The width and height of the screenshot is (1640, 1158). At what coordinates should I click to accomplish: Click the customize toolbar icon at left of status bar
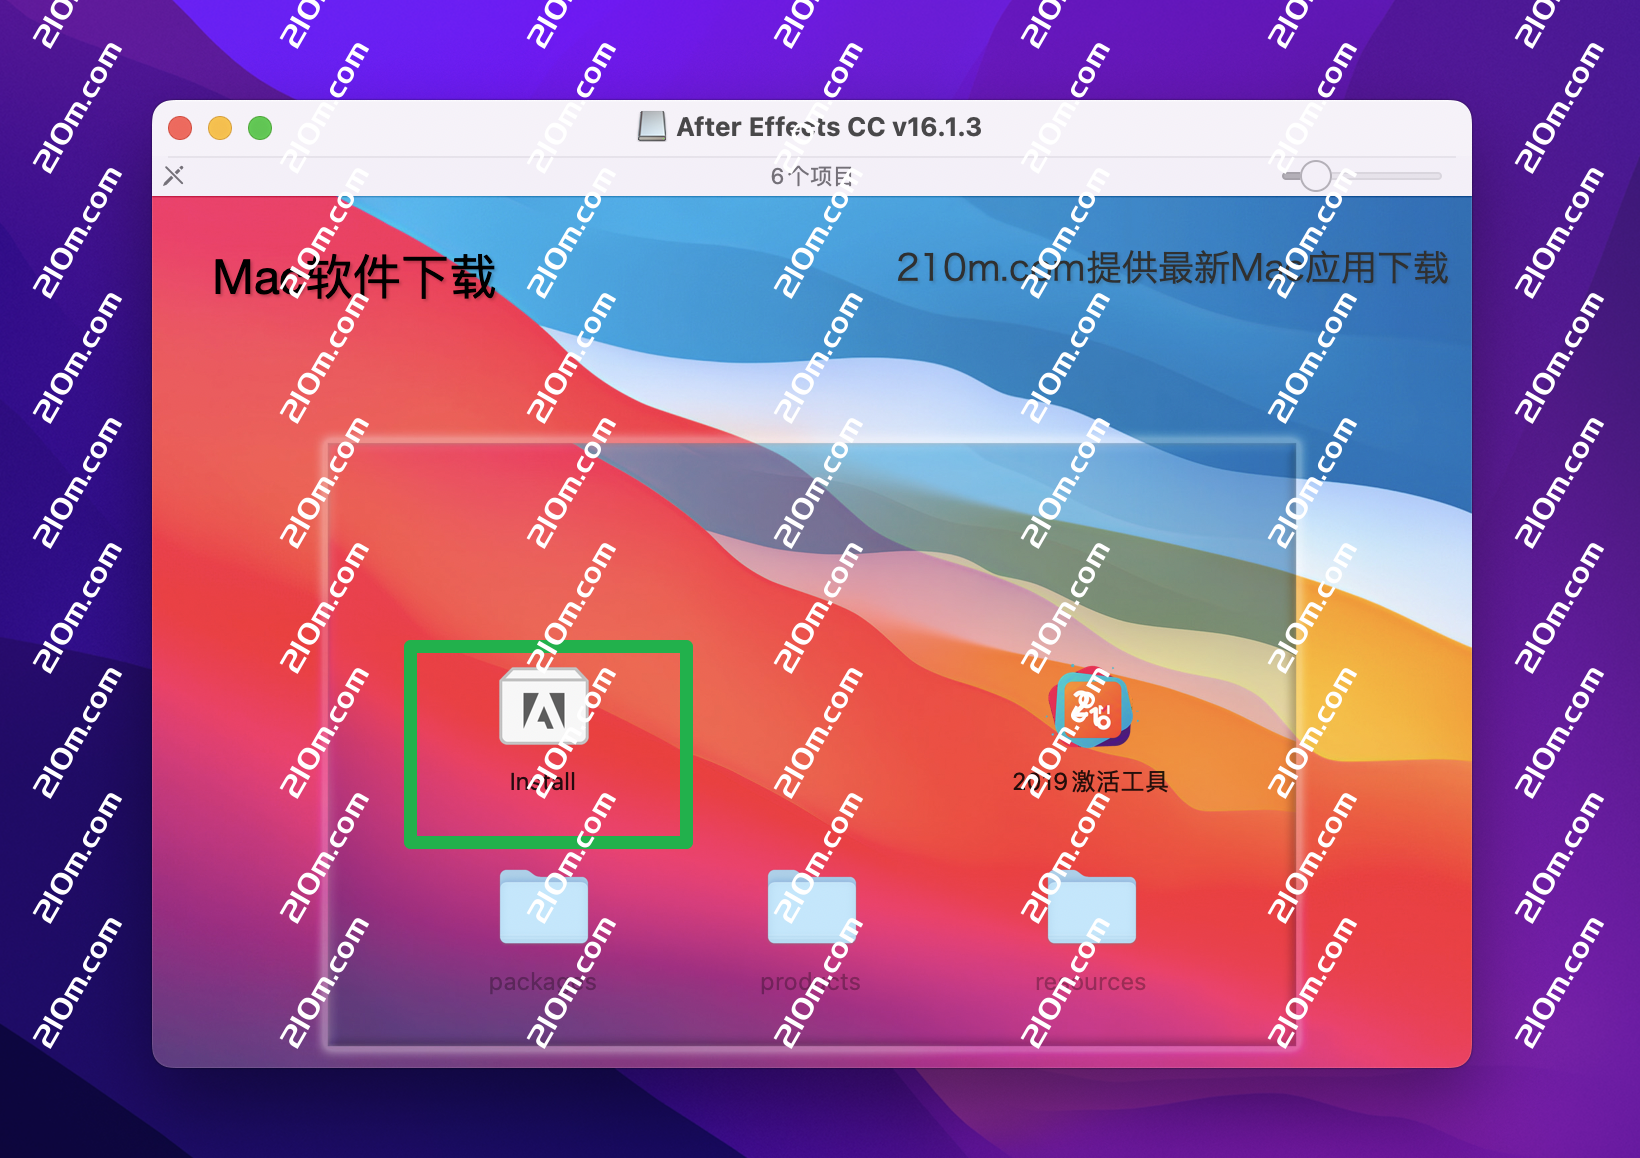click(174, 176)
